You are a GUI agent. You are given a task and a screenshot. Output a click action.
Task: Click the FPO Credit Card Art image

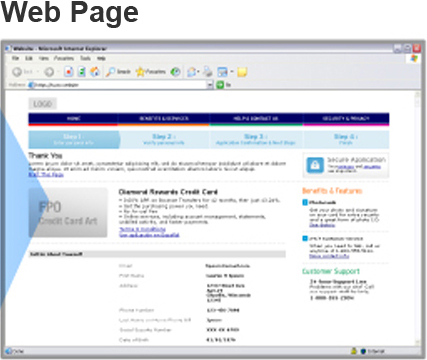coord(68,213)
